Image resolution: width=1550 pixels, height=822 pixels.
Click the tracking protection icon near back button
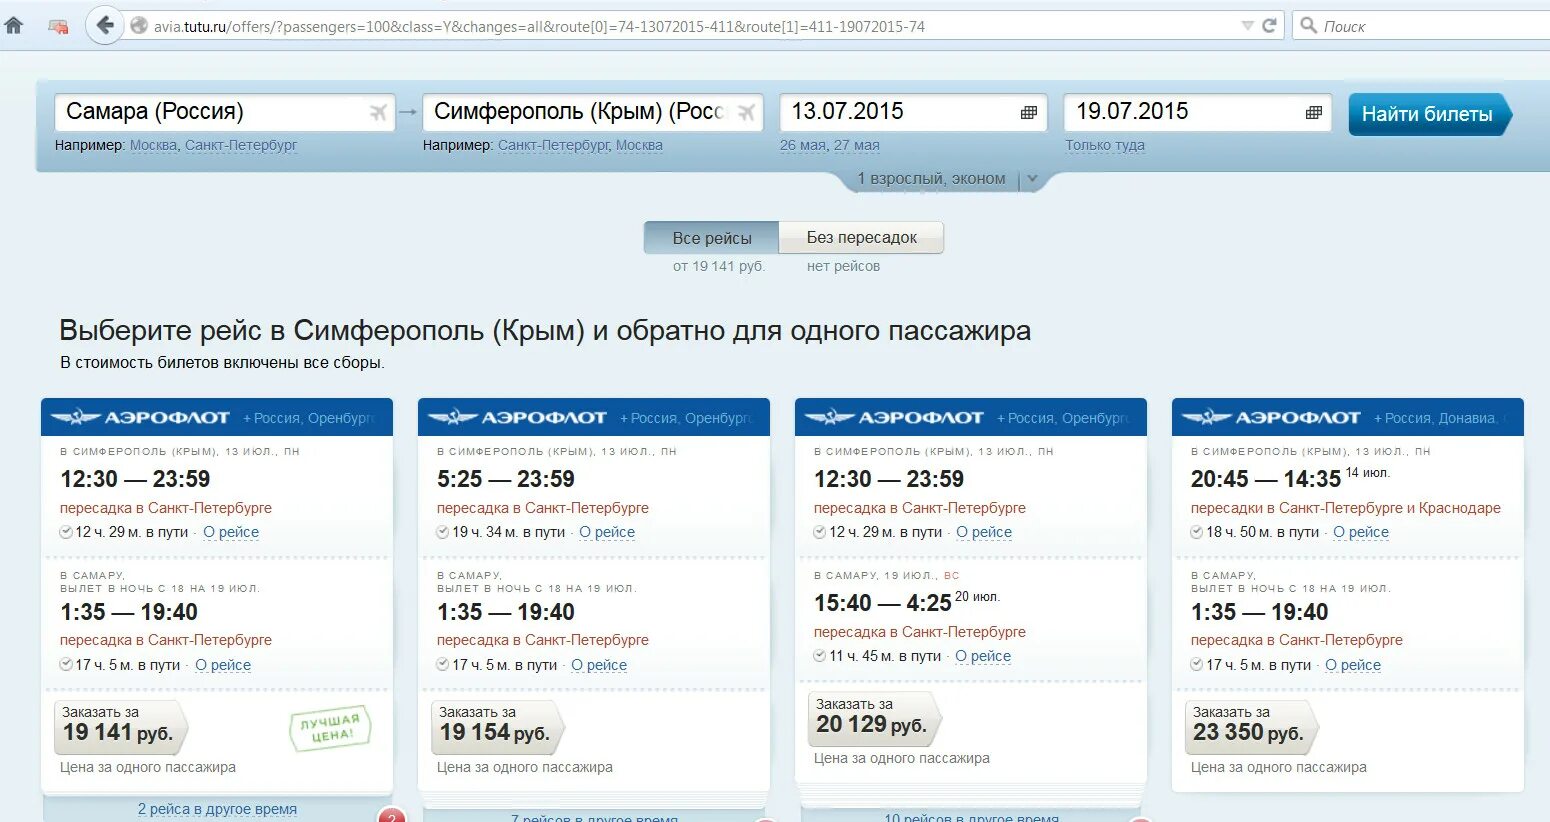(59, 27)
